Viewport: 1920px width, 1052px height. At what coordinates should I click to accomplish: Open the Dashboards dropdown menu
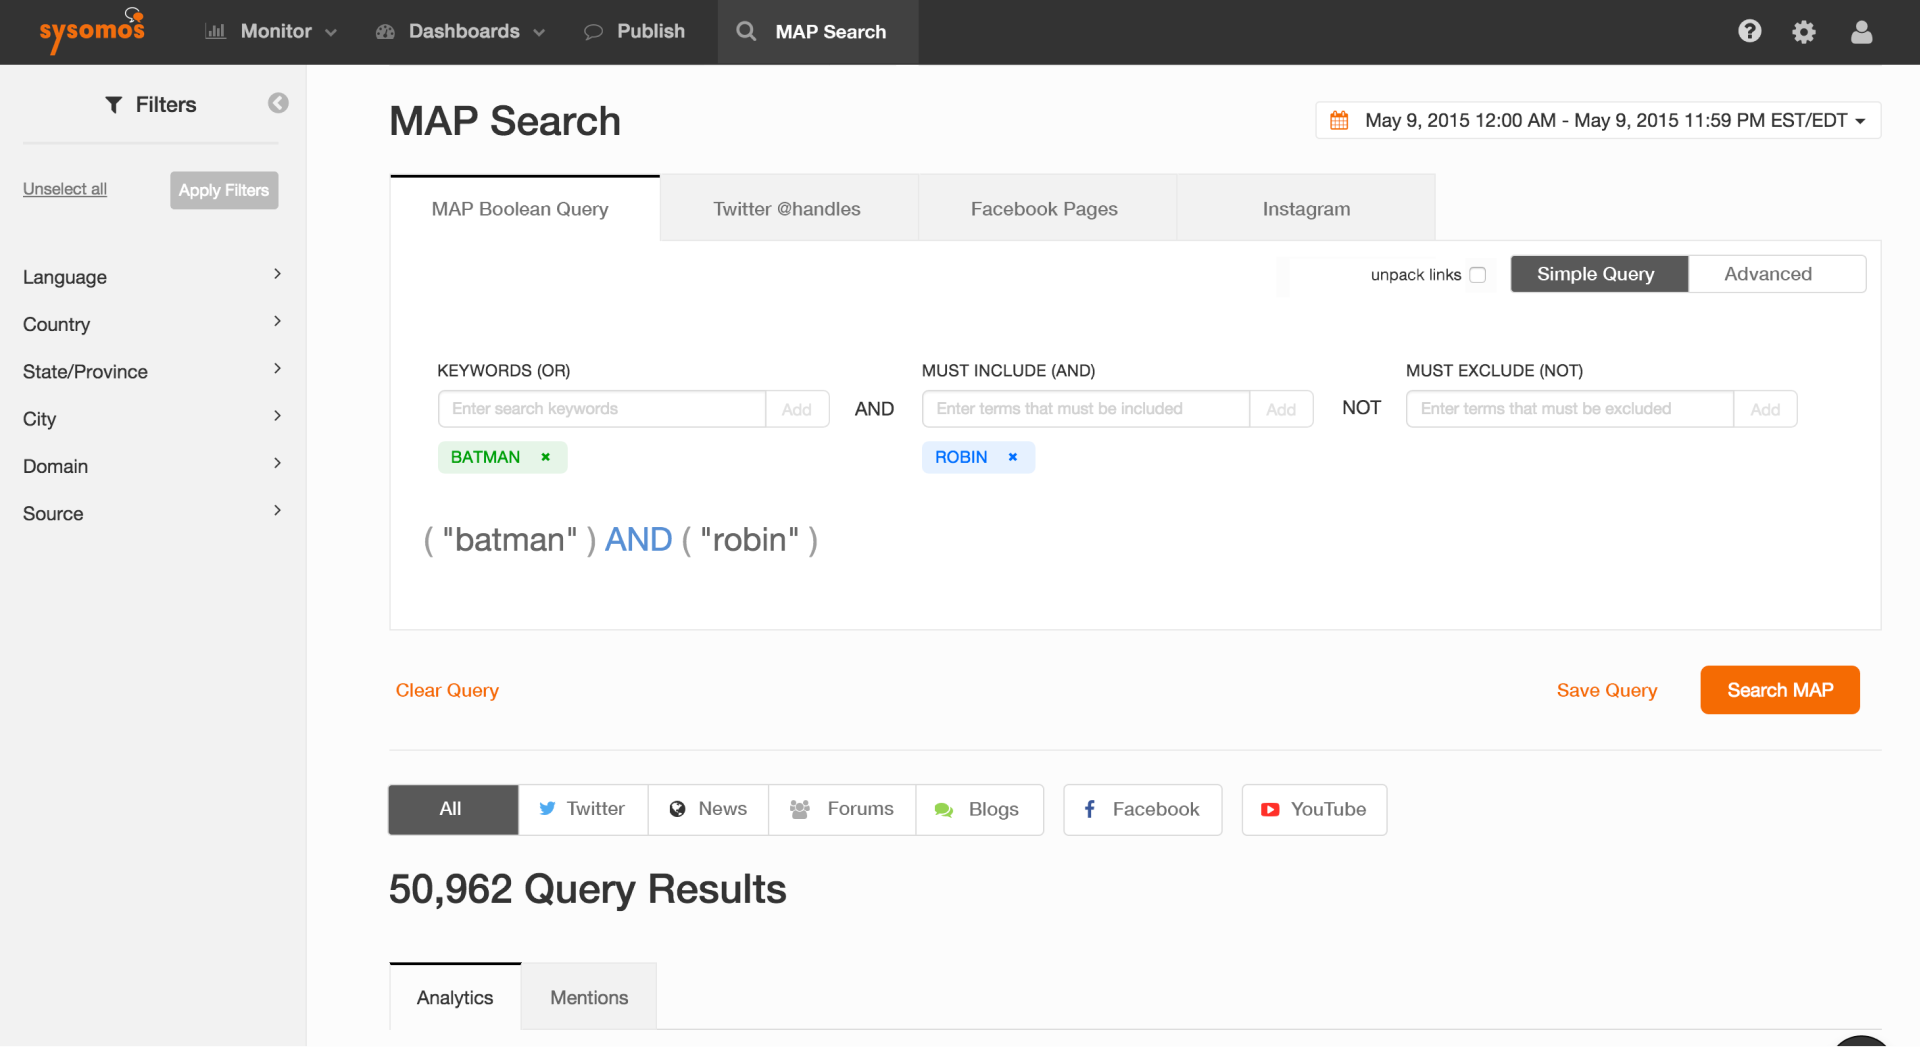pos(460,31)
